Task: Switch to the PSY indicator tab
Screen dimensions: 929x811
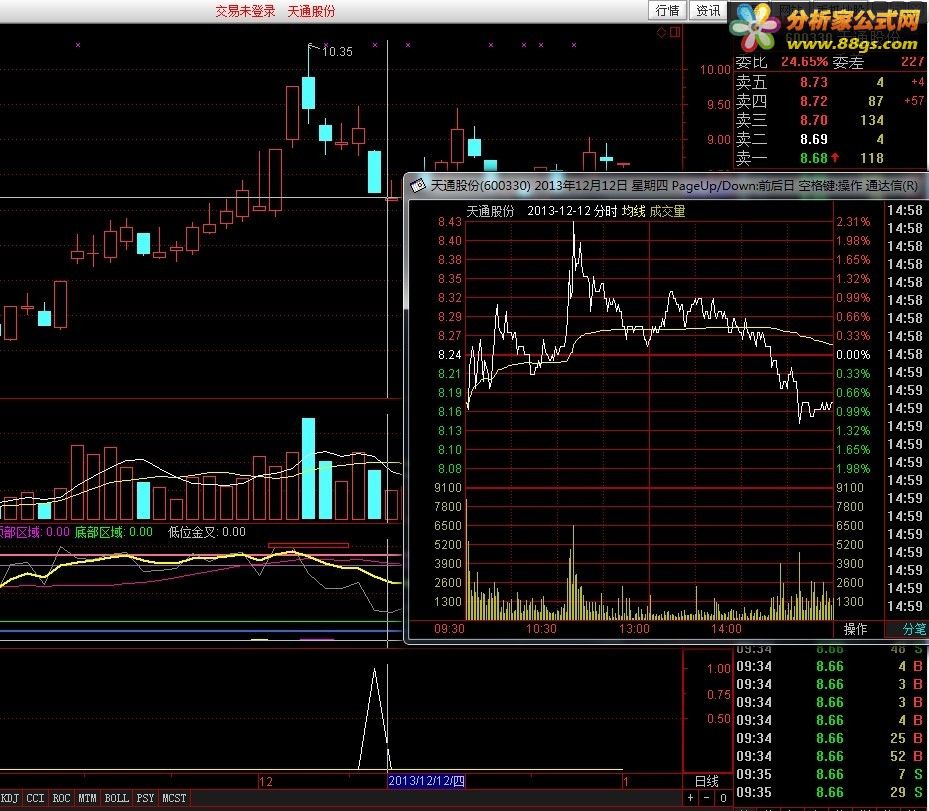Action: coord(145,798)
